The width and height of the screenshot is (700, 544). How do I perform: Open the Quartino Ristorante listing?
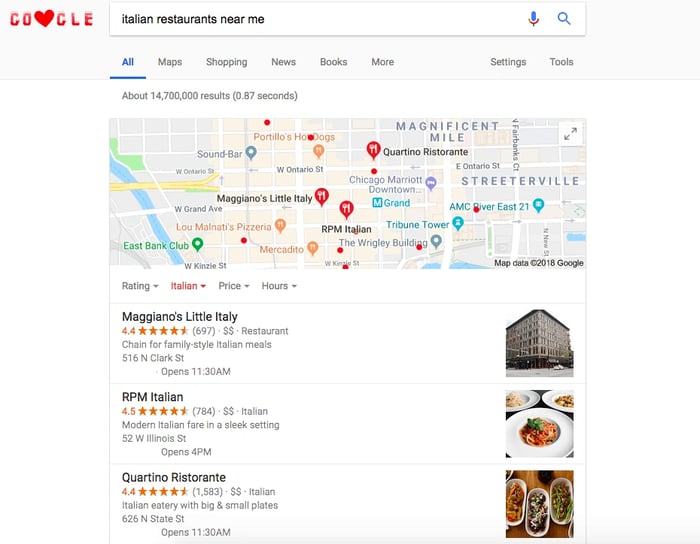click(x=174, y=478)
